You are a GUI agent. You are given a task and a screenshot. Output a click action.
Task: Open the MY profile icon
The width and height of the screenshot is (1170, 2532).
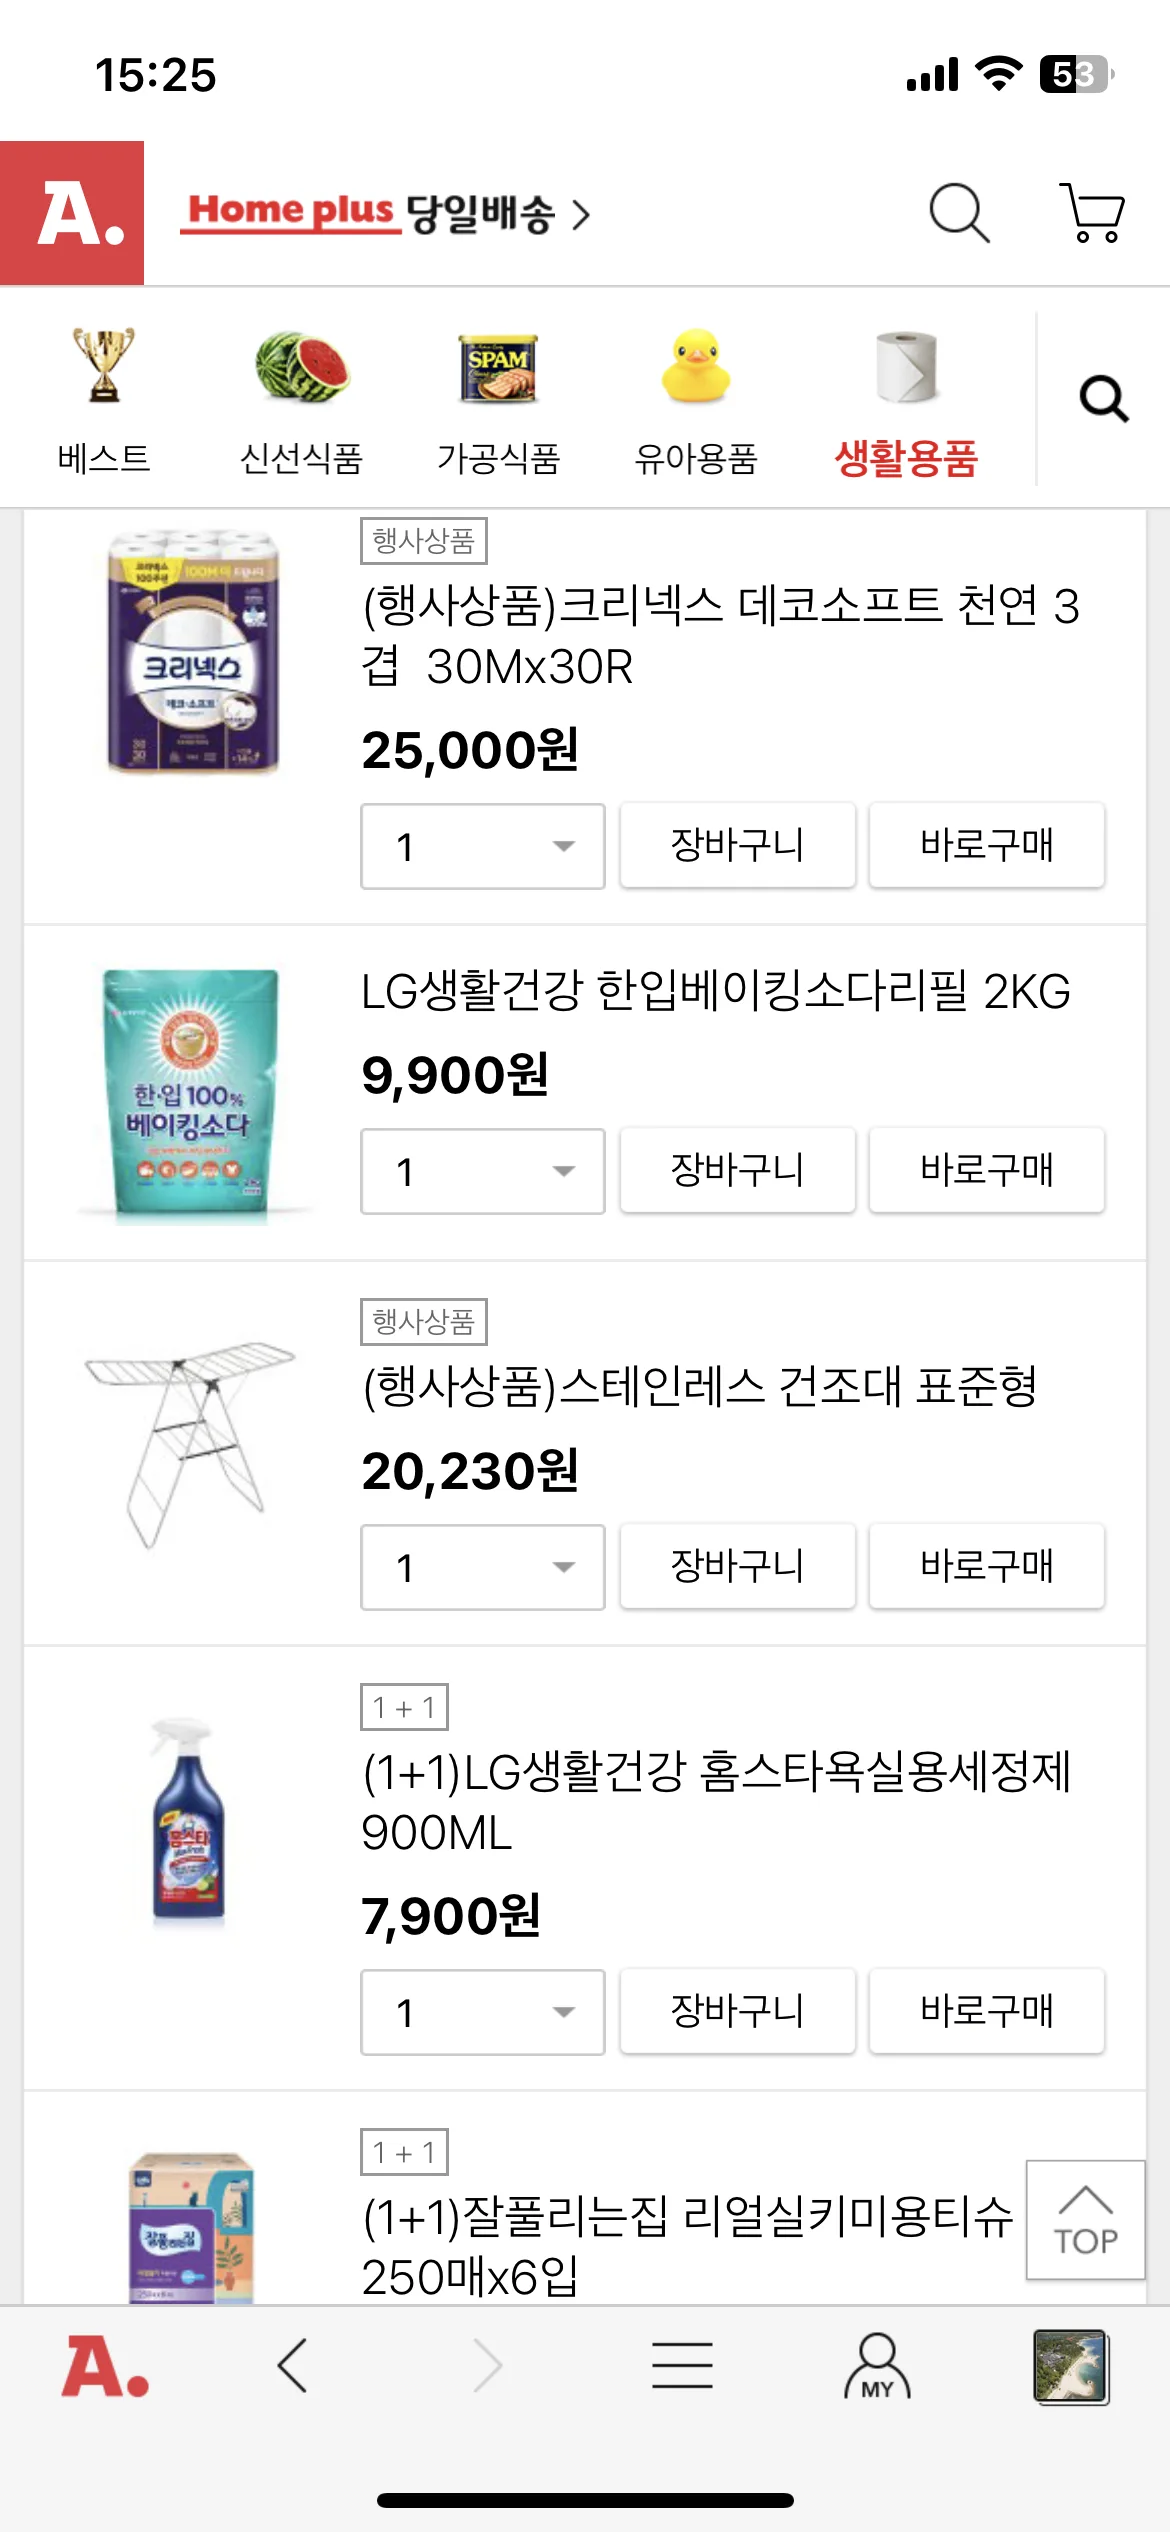coord(877,2366)
